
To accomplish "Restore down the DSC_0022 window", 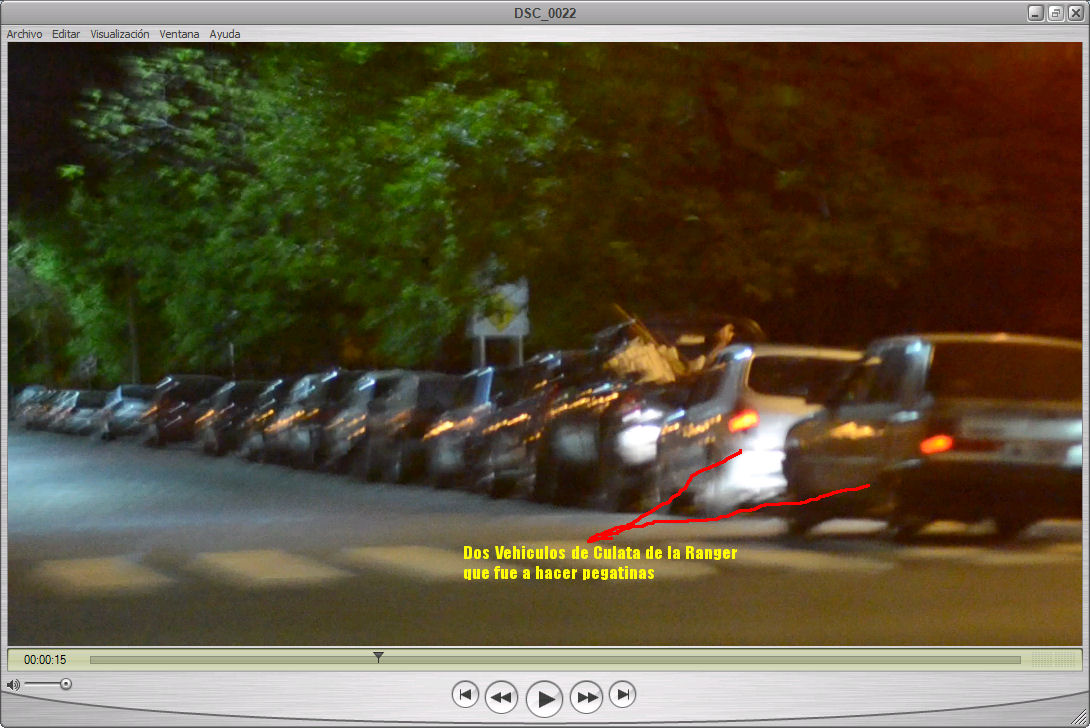I will coord(1055,13).
